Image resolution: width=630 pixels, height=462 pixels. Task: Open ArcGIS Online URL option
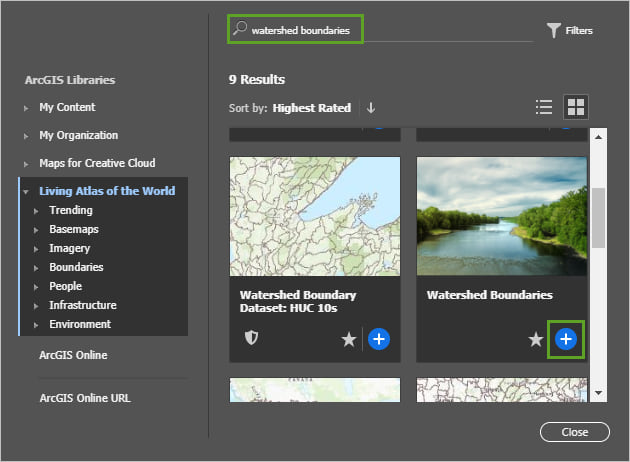(x=85, y=398)
